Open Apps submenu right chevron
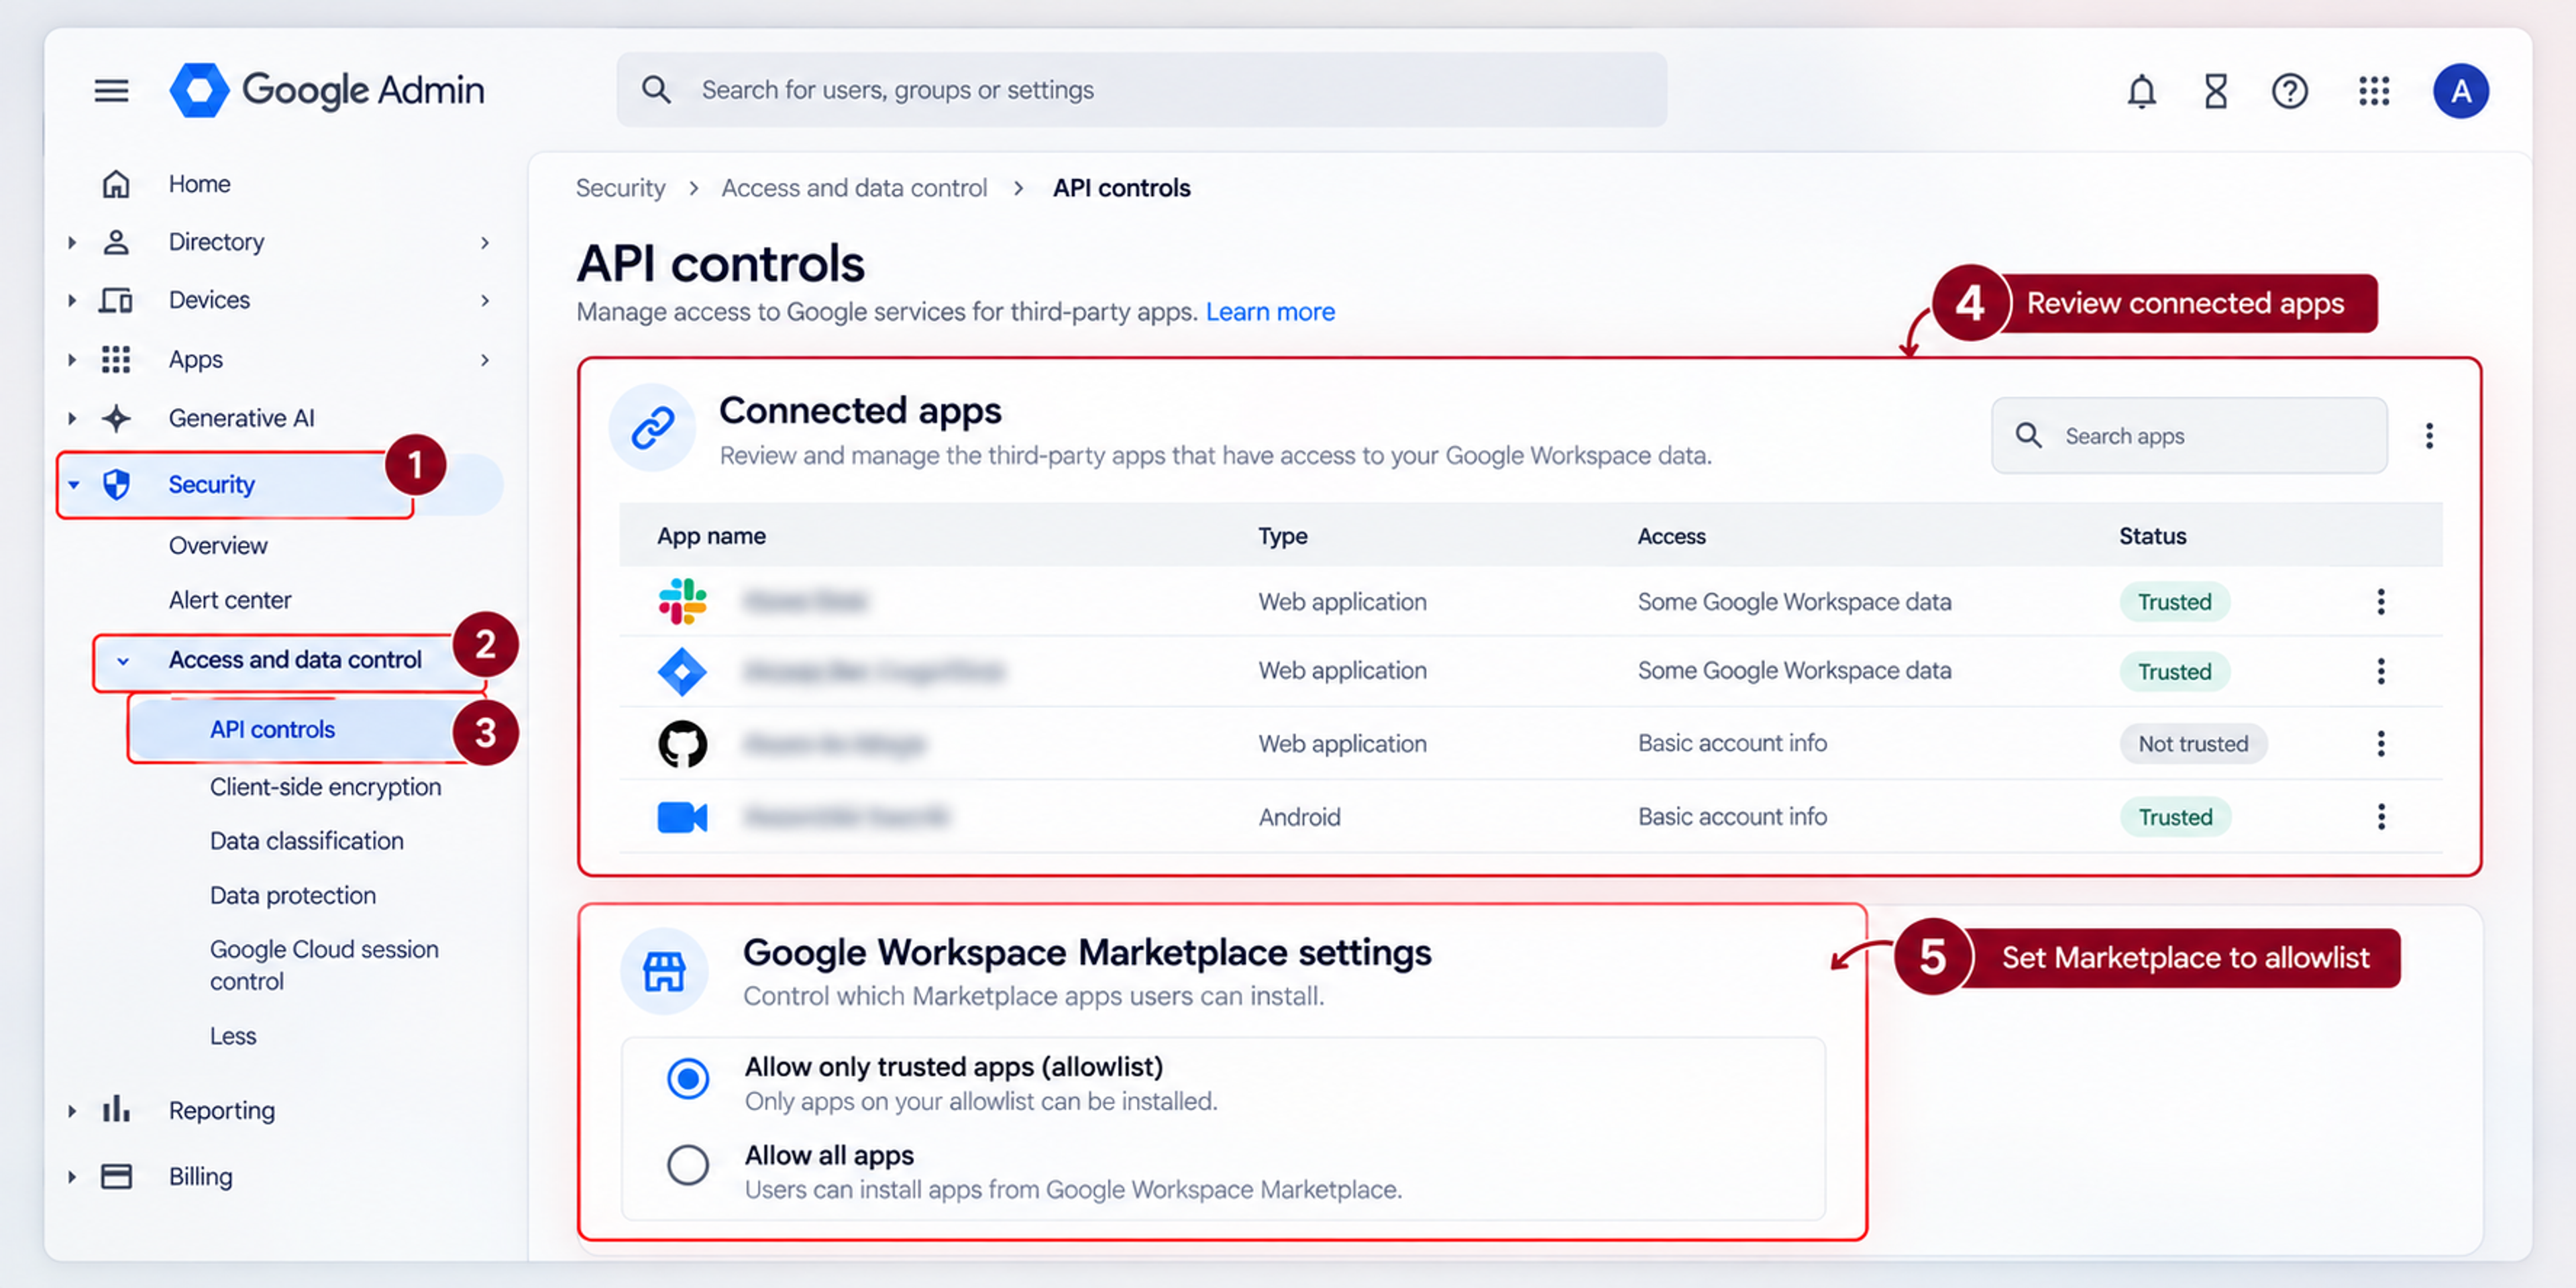2576x1288 pixels. pyautogui.click(x=485, y=359)
